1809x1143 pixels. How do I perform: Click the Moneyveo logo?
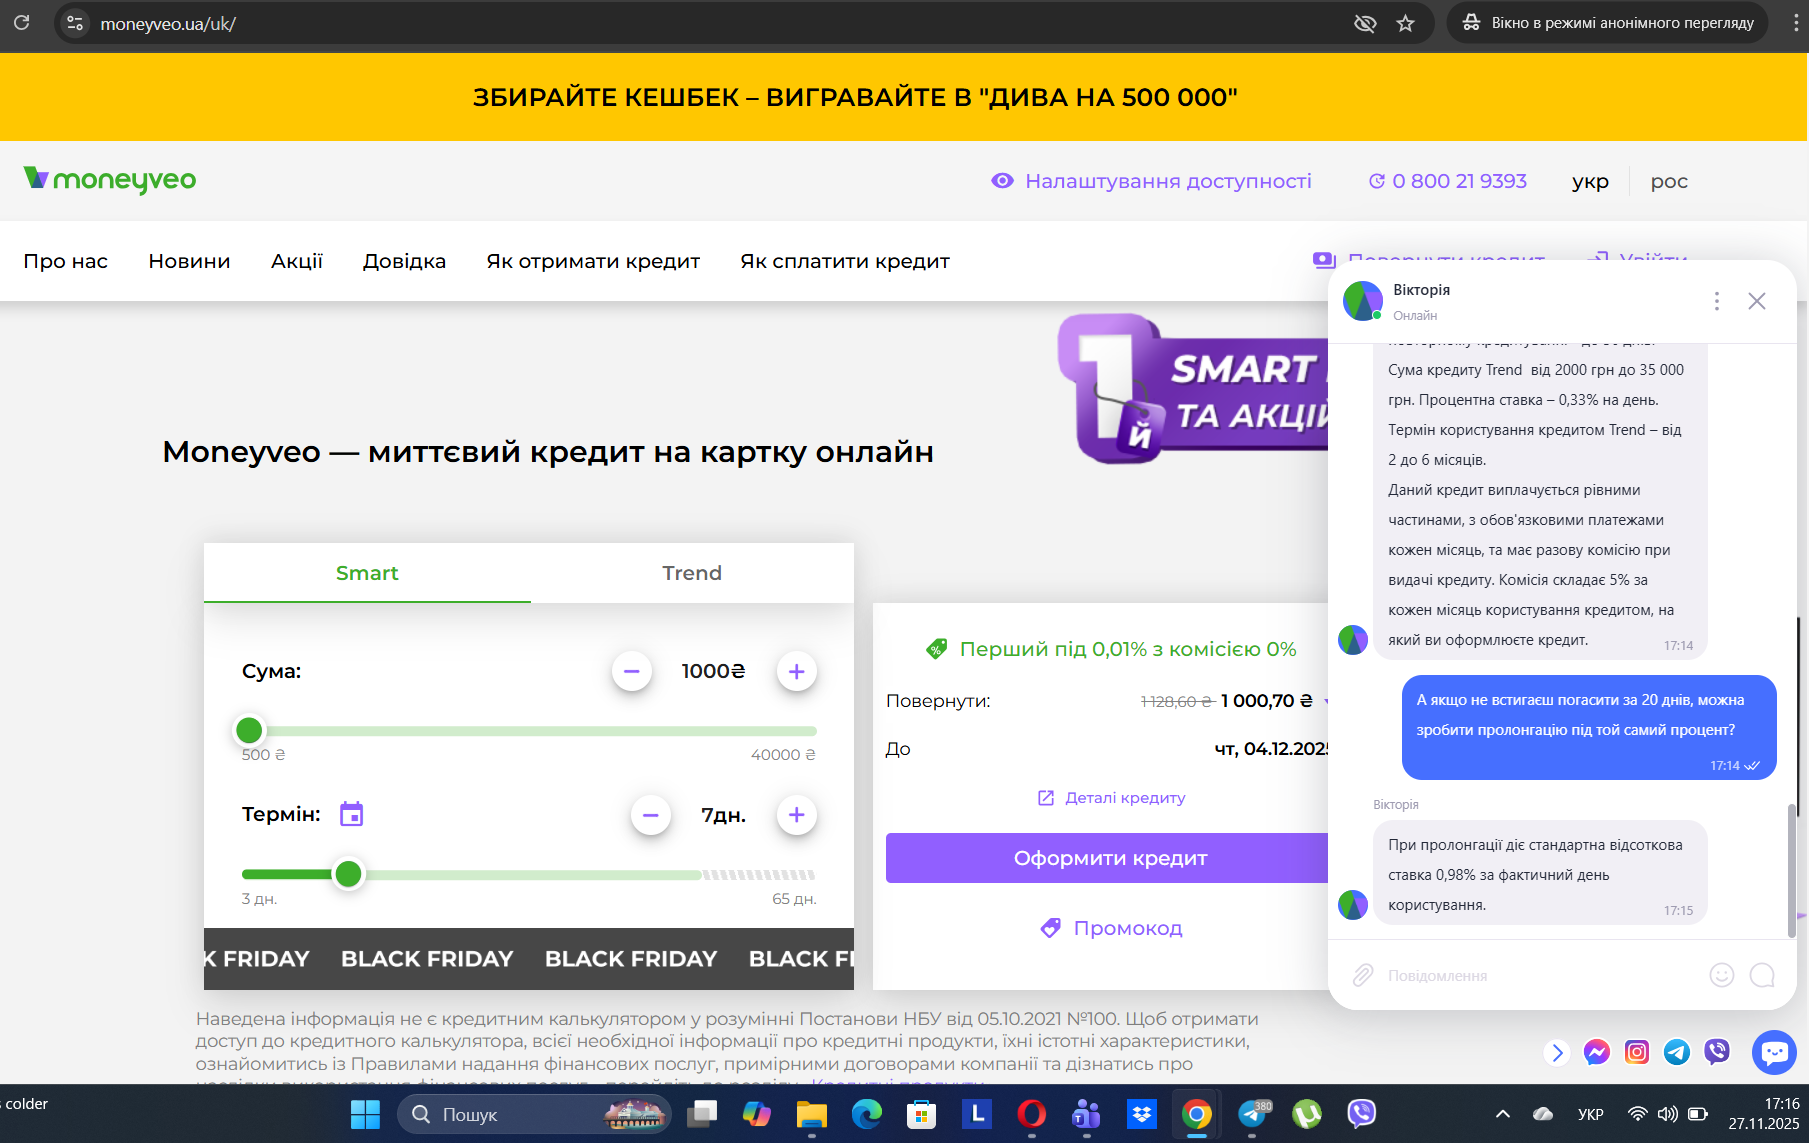coord(110,180)
